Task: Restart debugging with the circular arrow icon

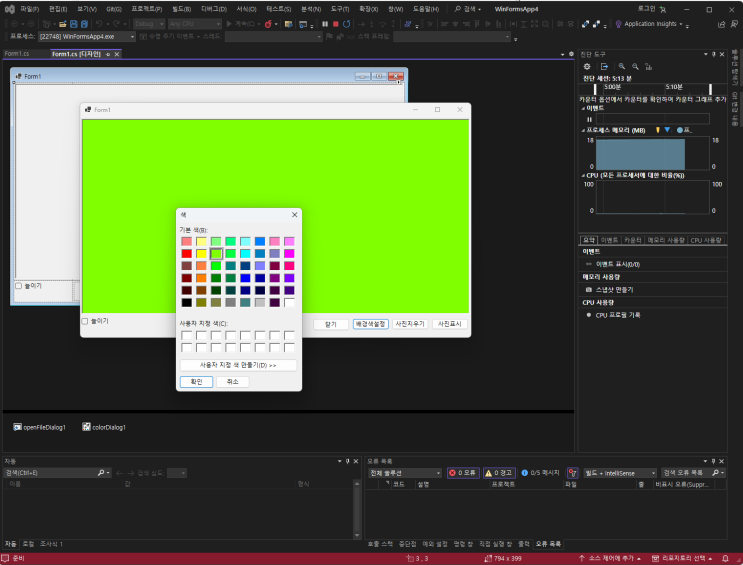Action: tap(346, 24)
